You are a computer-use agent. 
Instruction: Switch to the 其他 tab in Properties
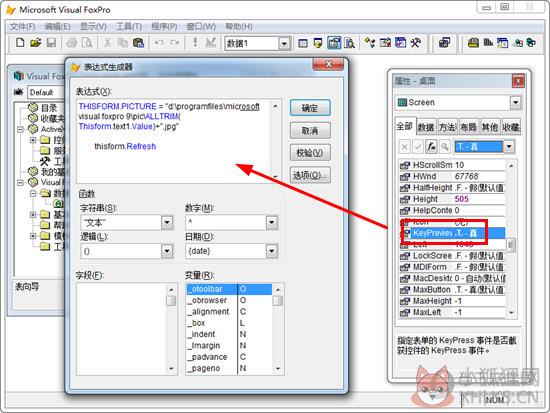[x=490, y=128]
